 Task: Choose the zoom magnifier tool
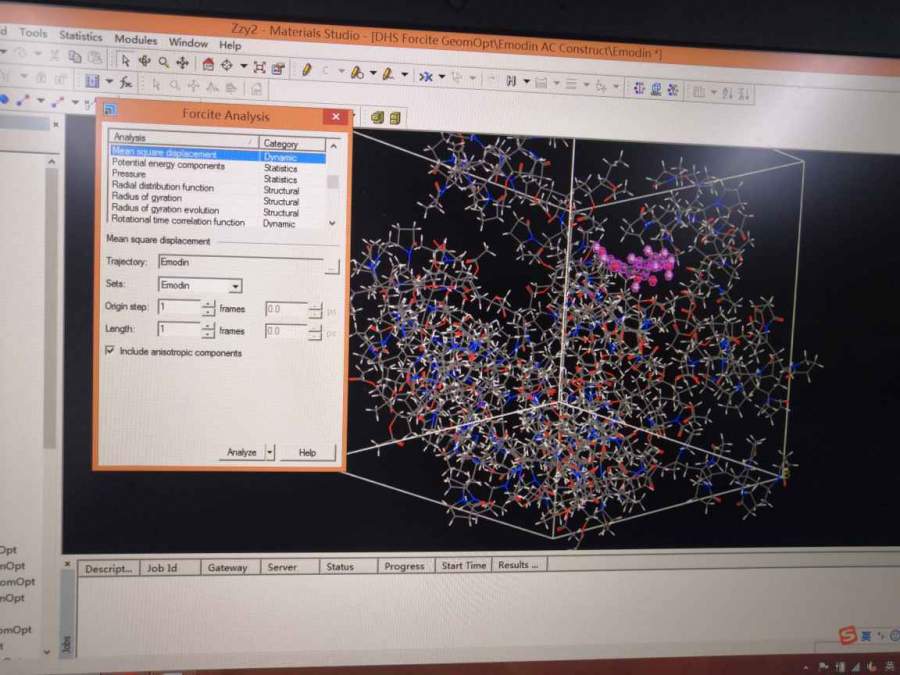163,63
